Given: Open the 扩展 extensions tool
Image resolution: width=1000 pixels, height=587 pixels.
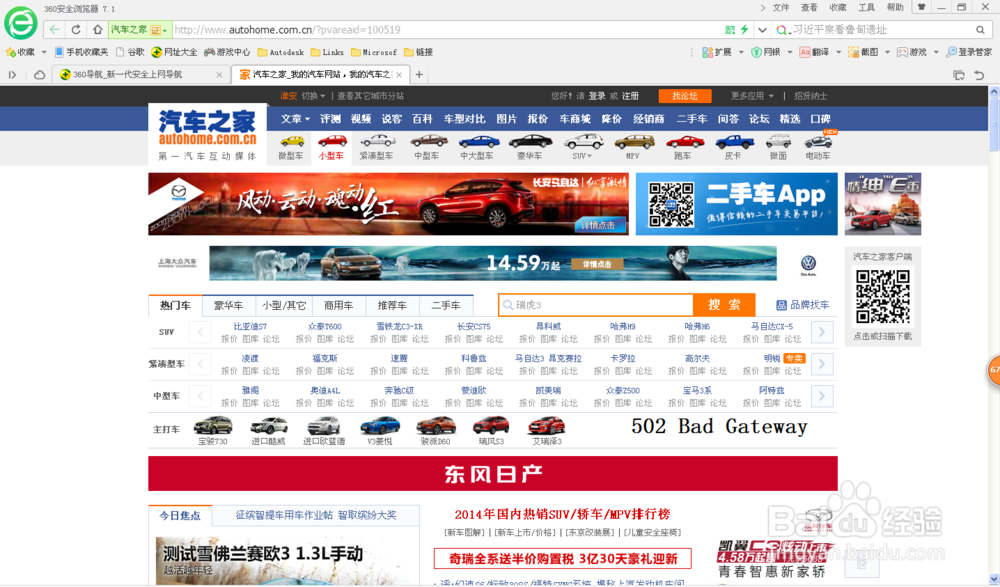Looking at the screenshot, I should point(717,52).
